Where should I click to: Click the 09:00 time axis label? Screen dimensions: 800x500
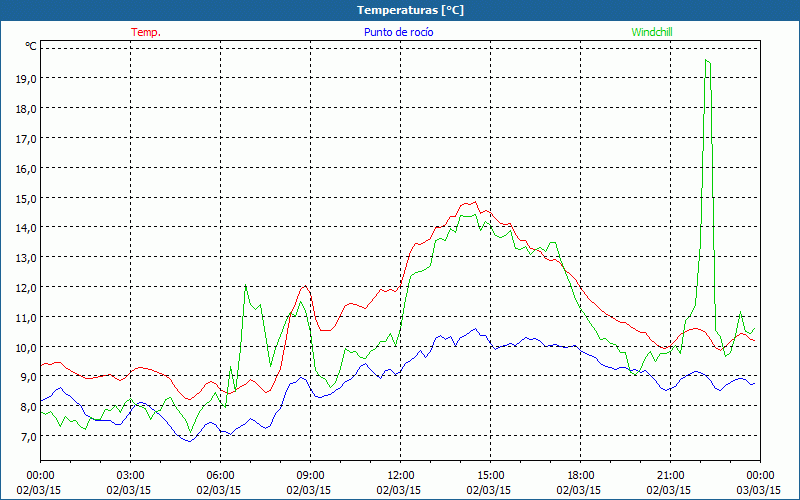pyautogui.click(x=310, y=476)
